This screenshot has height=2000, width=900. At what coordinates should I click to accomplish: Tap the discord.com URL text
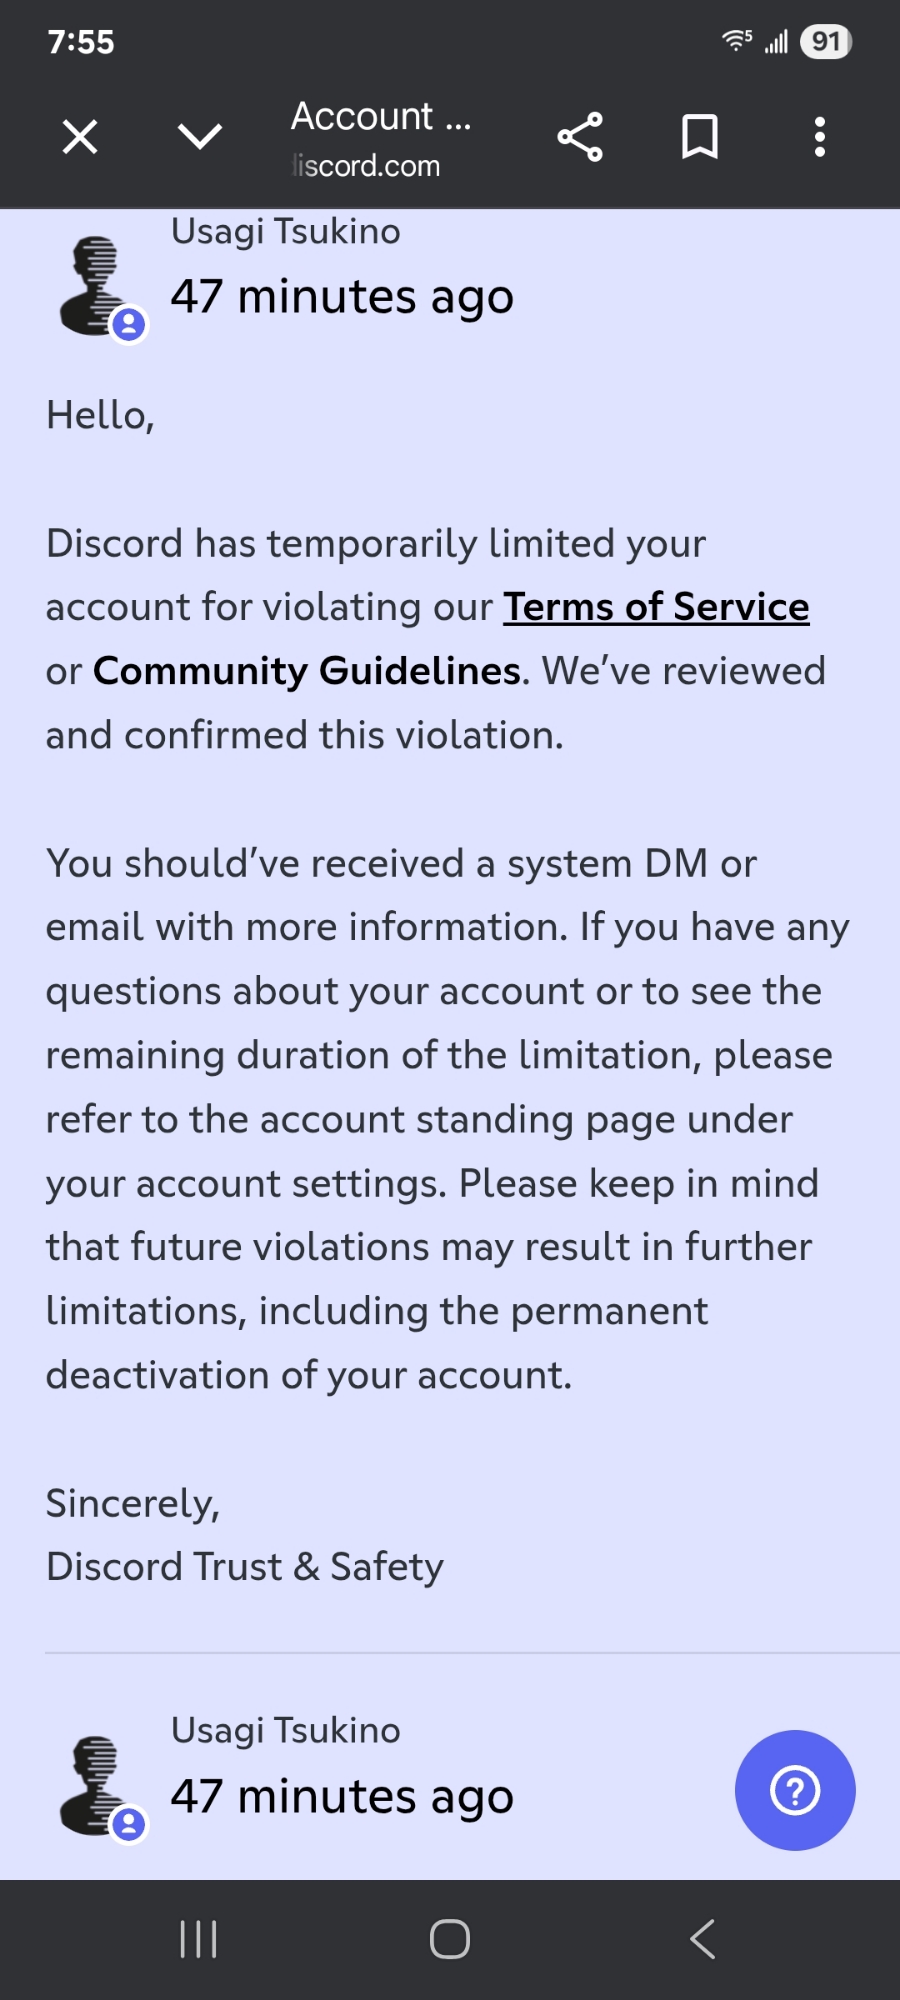366,166
